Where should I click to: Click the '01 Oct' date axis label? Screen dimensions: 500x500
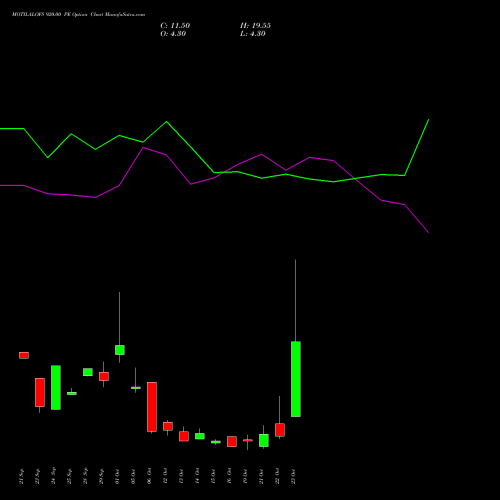pos(118,476)
